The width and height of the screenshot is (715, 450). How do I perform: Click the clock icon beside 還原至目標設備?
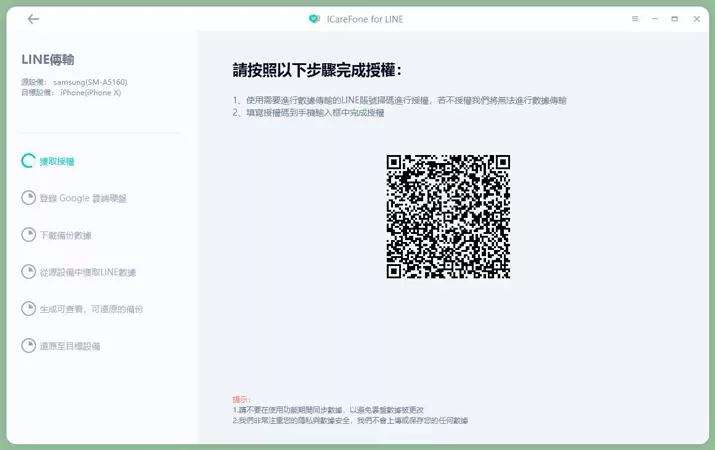28,346
